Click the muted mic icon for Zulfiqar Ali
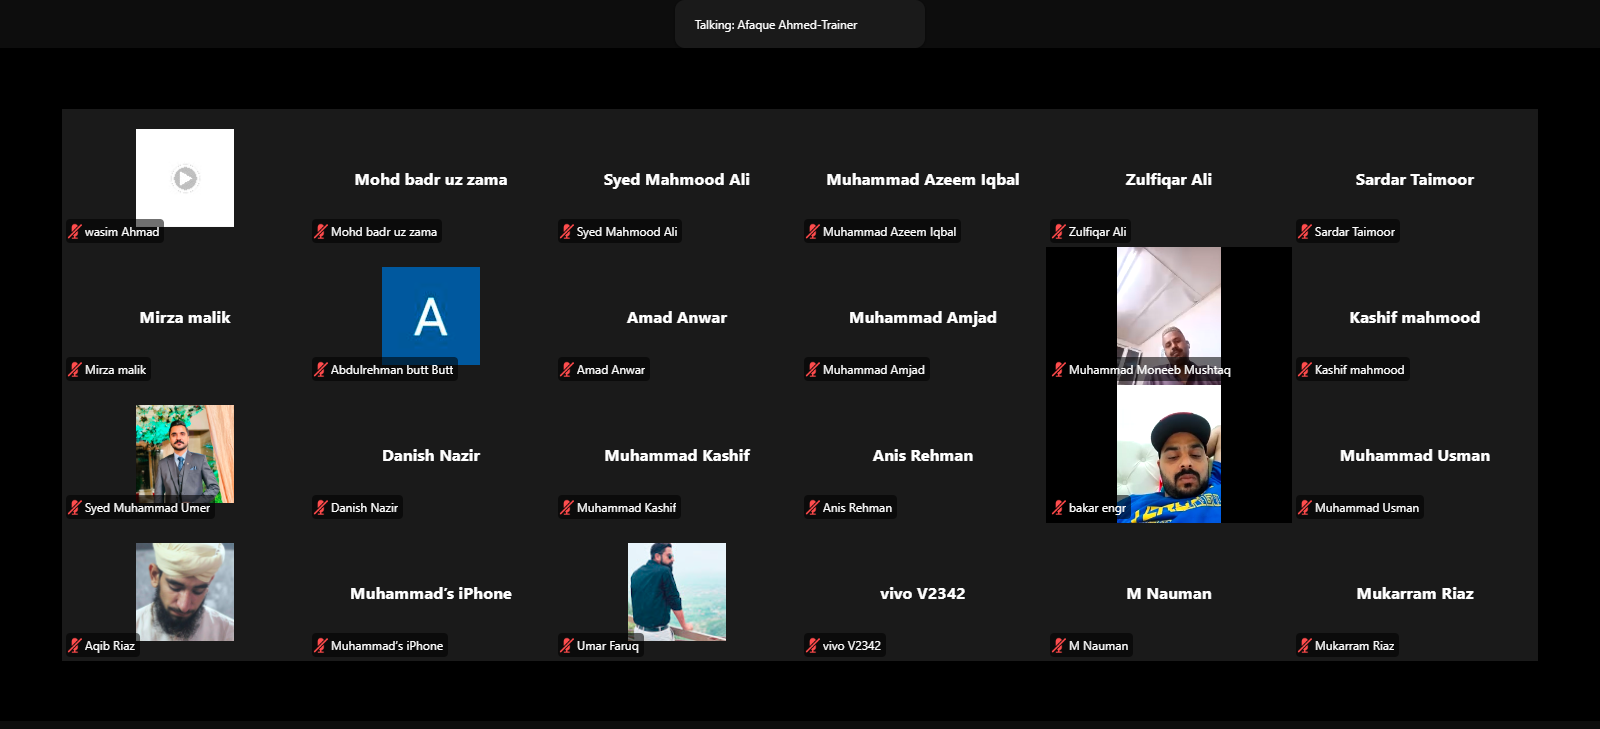 tap(1059, 232)
